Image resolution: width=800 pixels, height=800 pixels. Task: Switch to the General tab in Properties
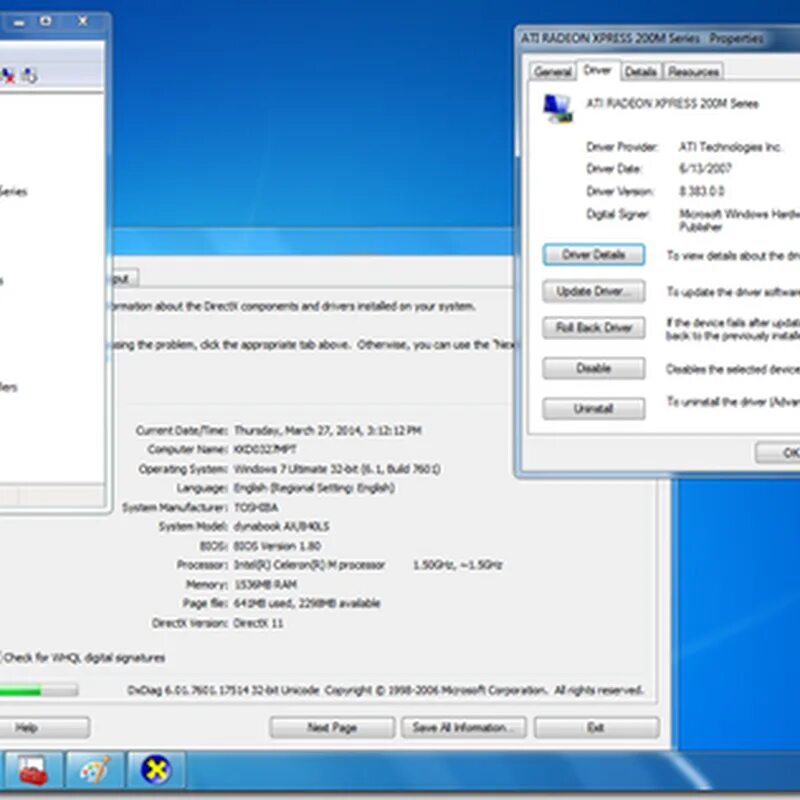pyautogui.click(x=553, y=72)
